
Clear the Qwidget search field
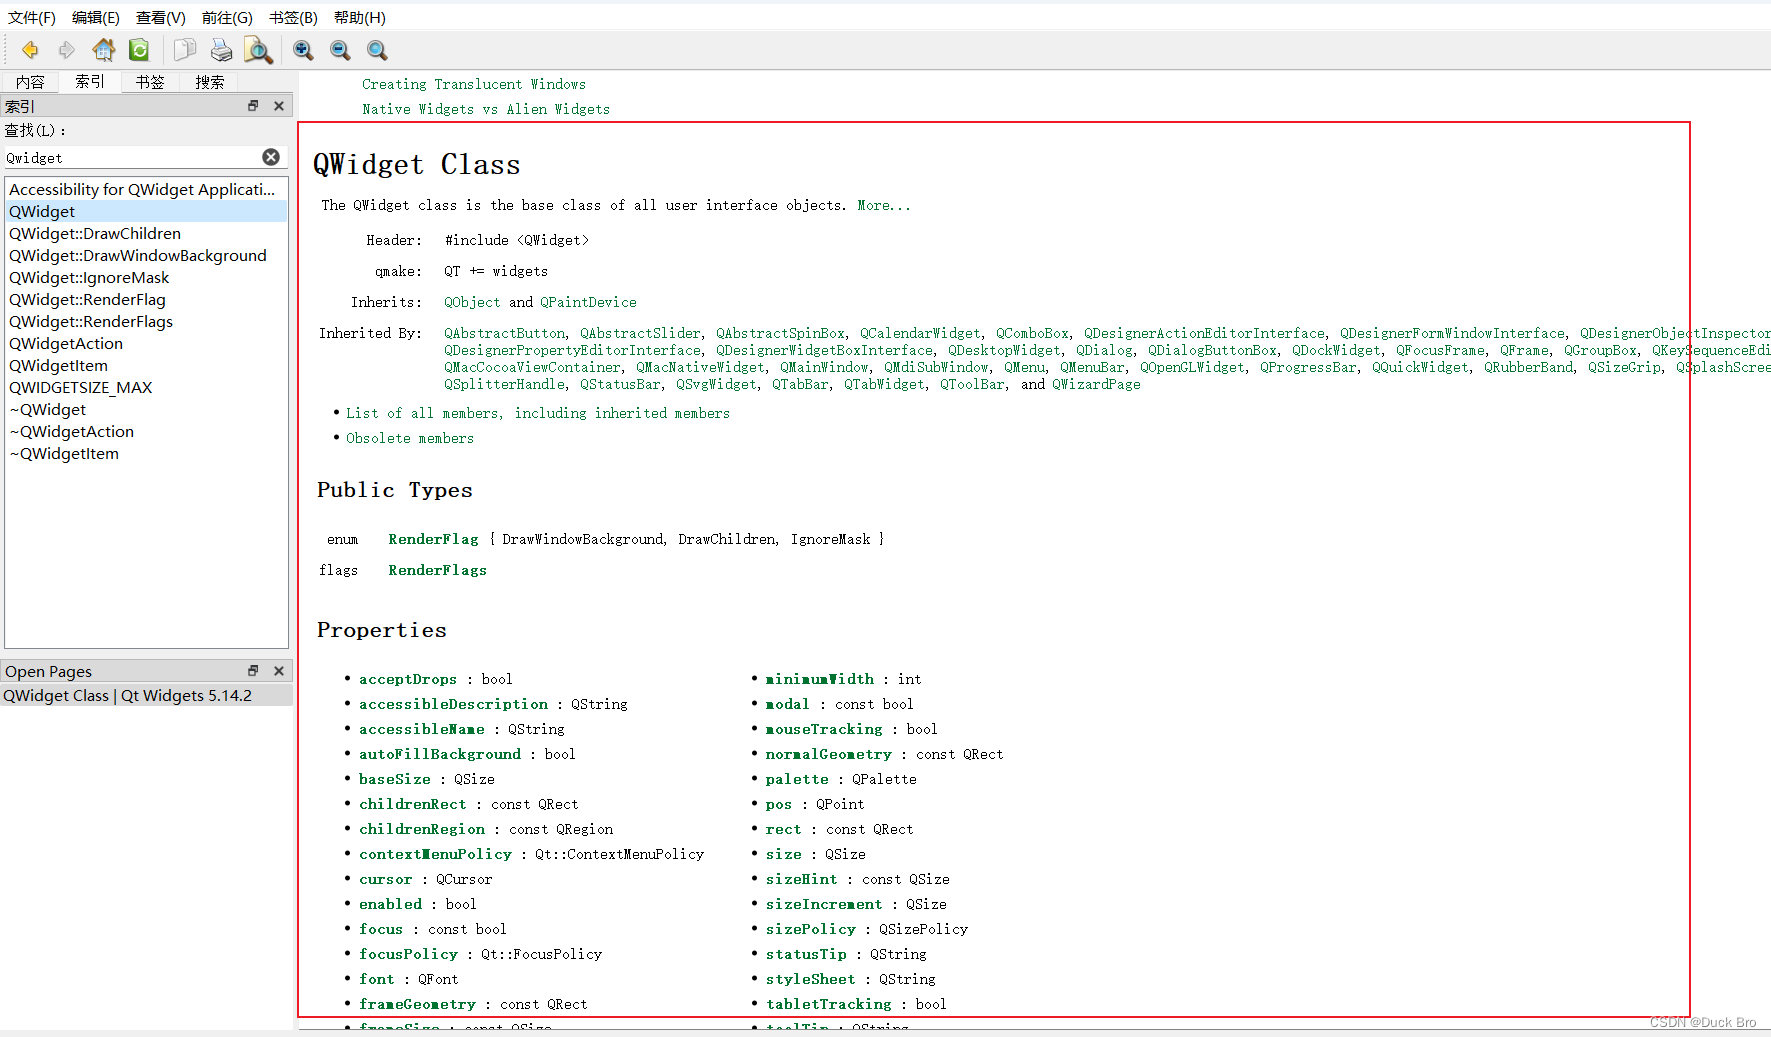(x=271, y=157)
